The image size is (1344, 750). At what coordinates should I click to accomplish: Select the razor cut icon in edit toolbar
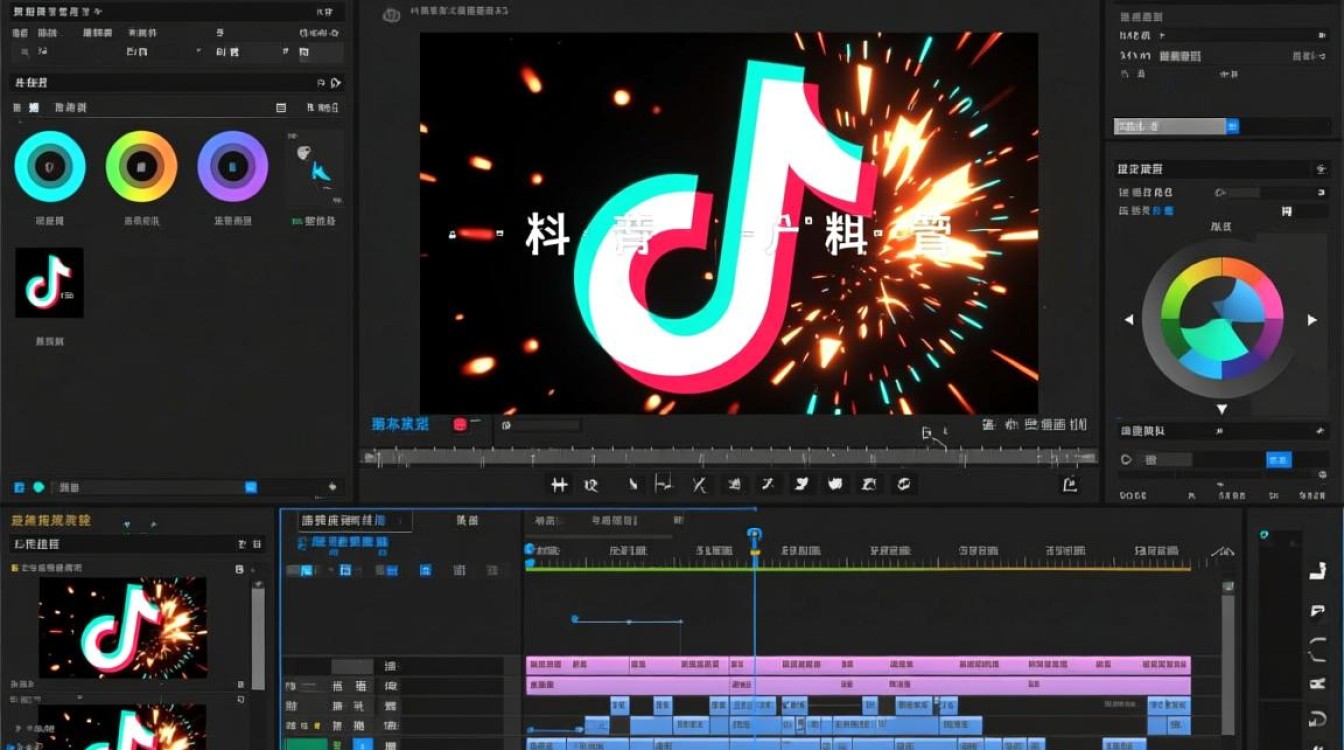699,485
